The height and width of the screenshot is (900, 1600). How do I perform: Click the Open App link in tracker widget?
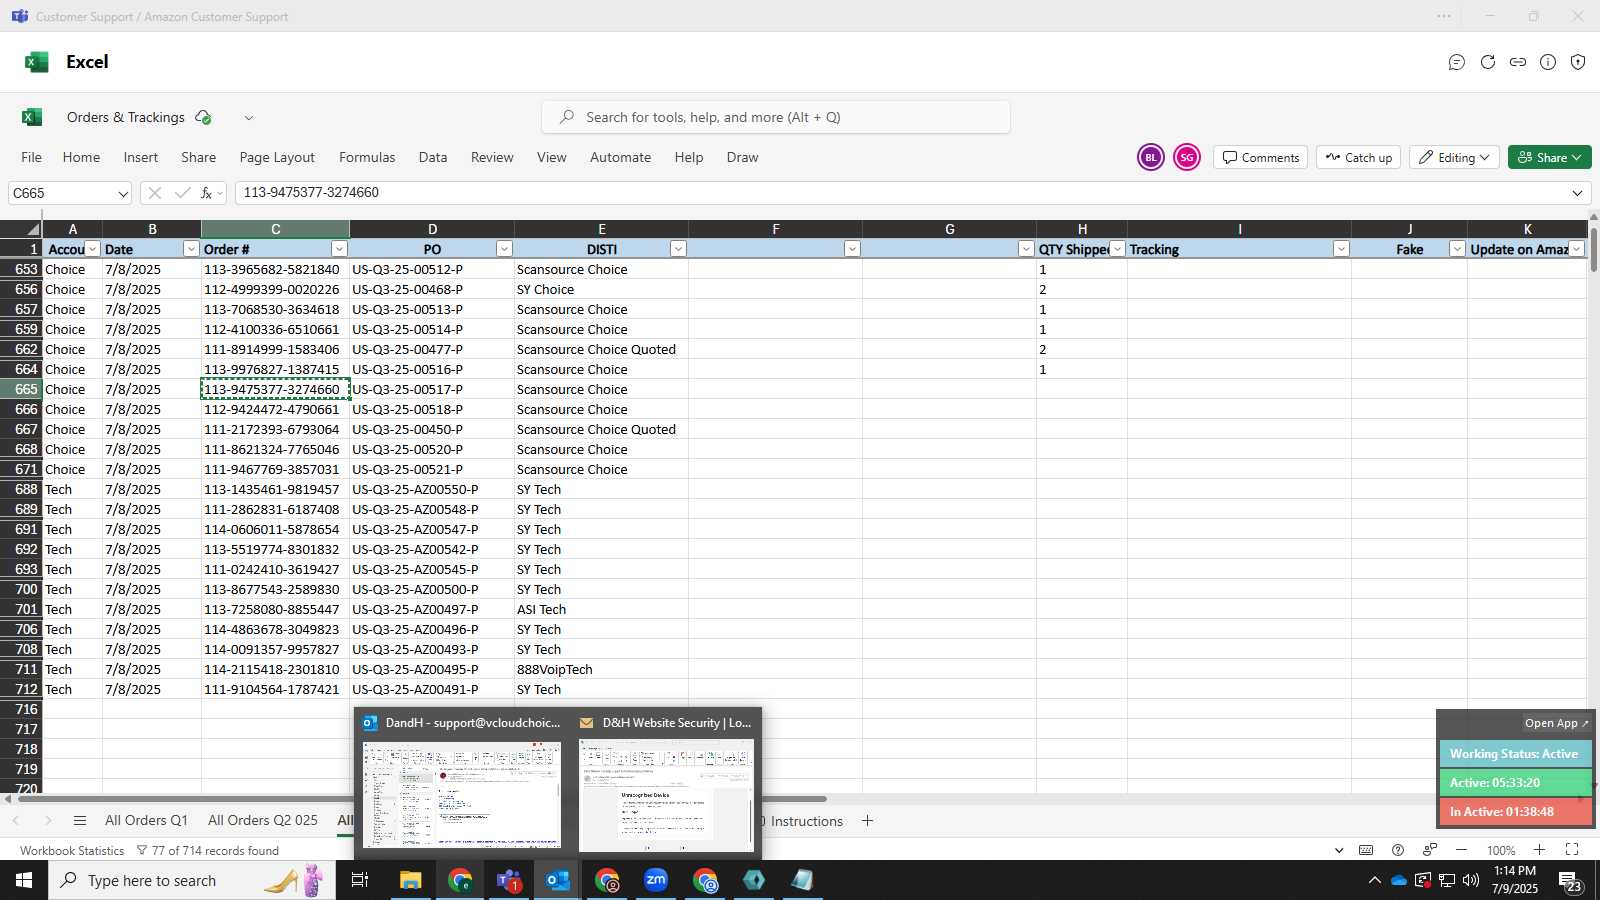(x=1556, y=723)
